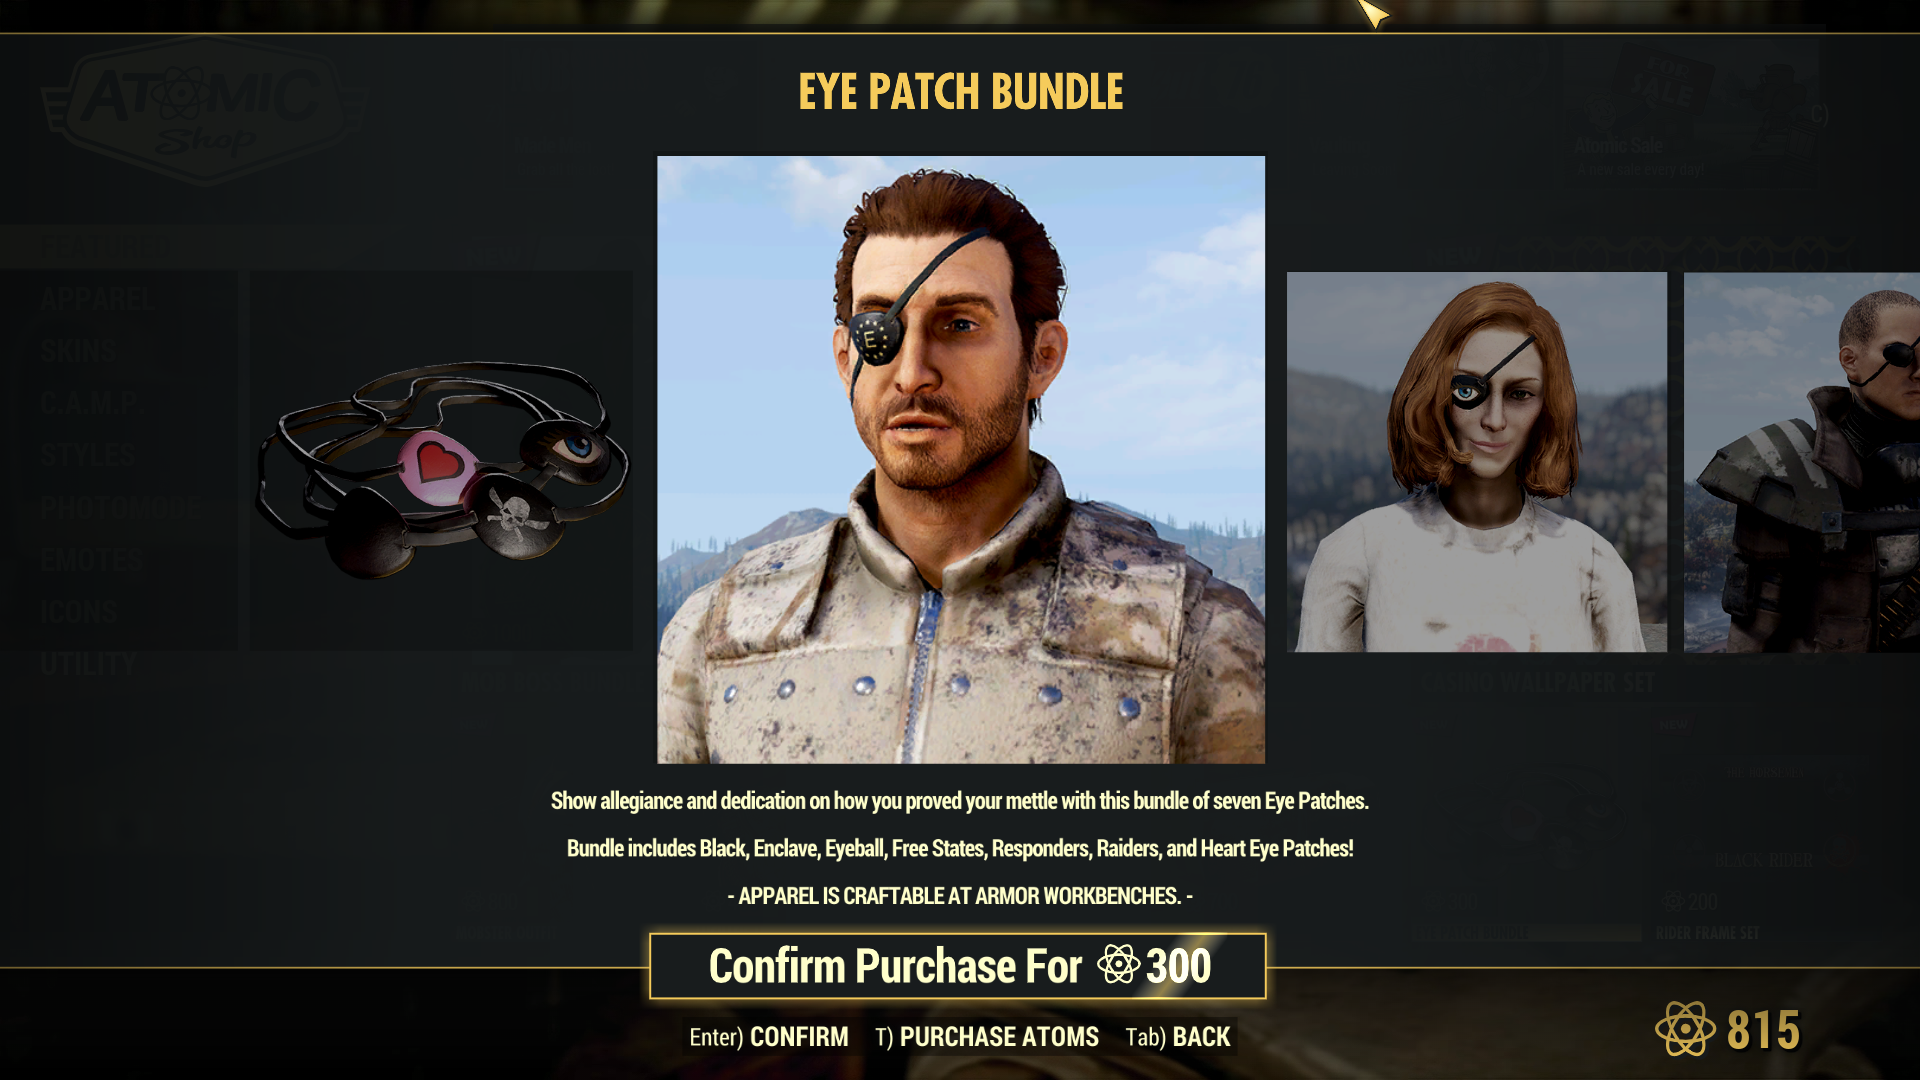
Task: Go back using the Tab) BACK prompt
Action: click(1178, 1037)
